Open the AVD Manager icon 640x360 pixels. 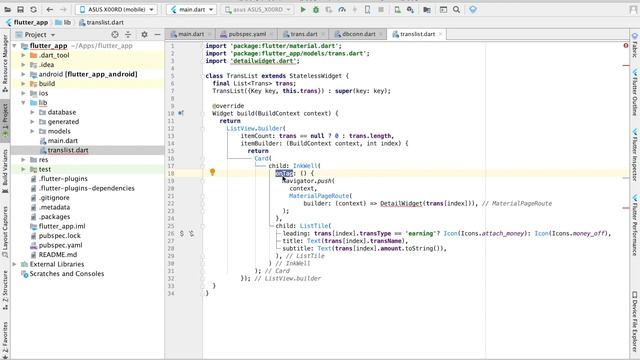[397, 9]
